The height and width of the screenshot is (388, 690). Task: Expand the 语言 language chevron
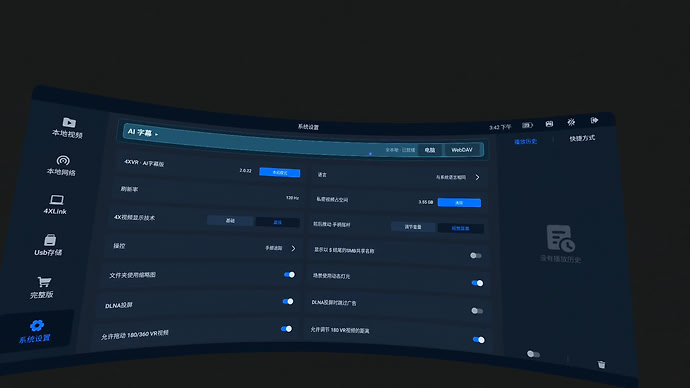(477, 177)
